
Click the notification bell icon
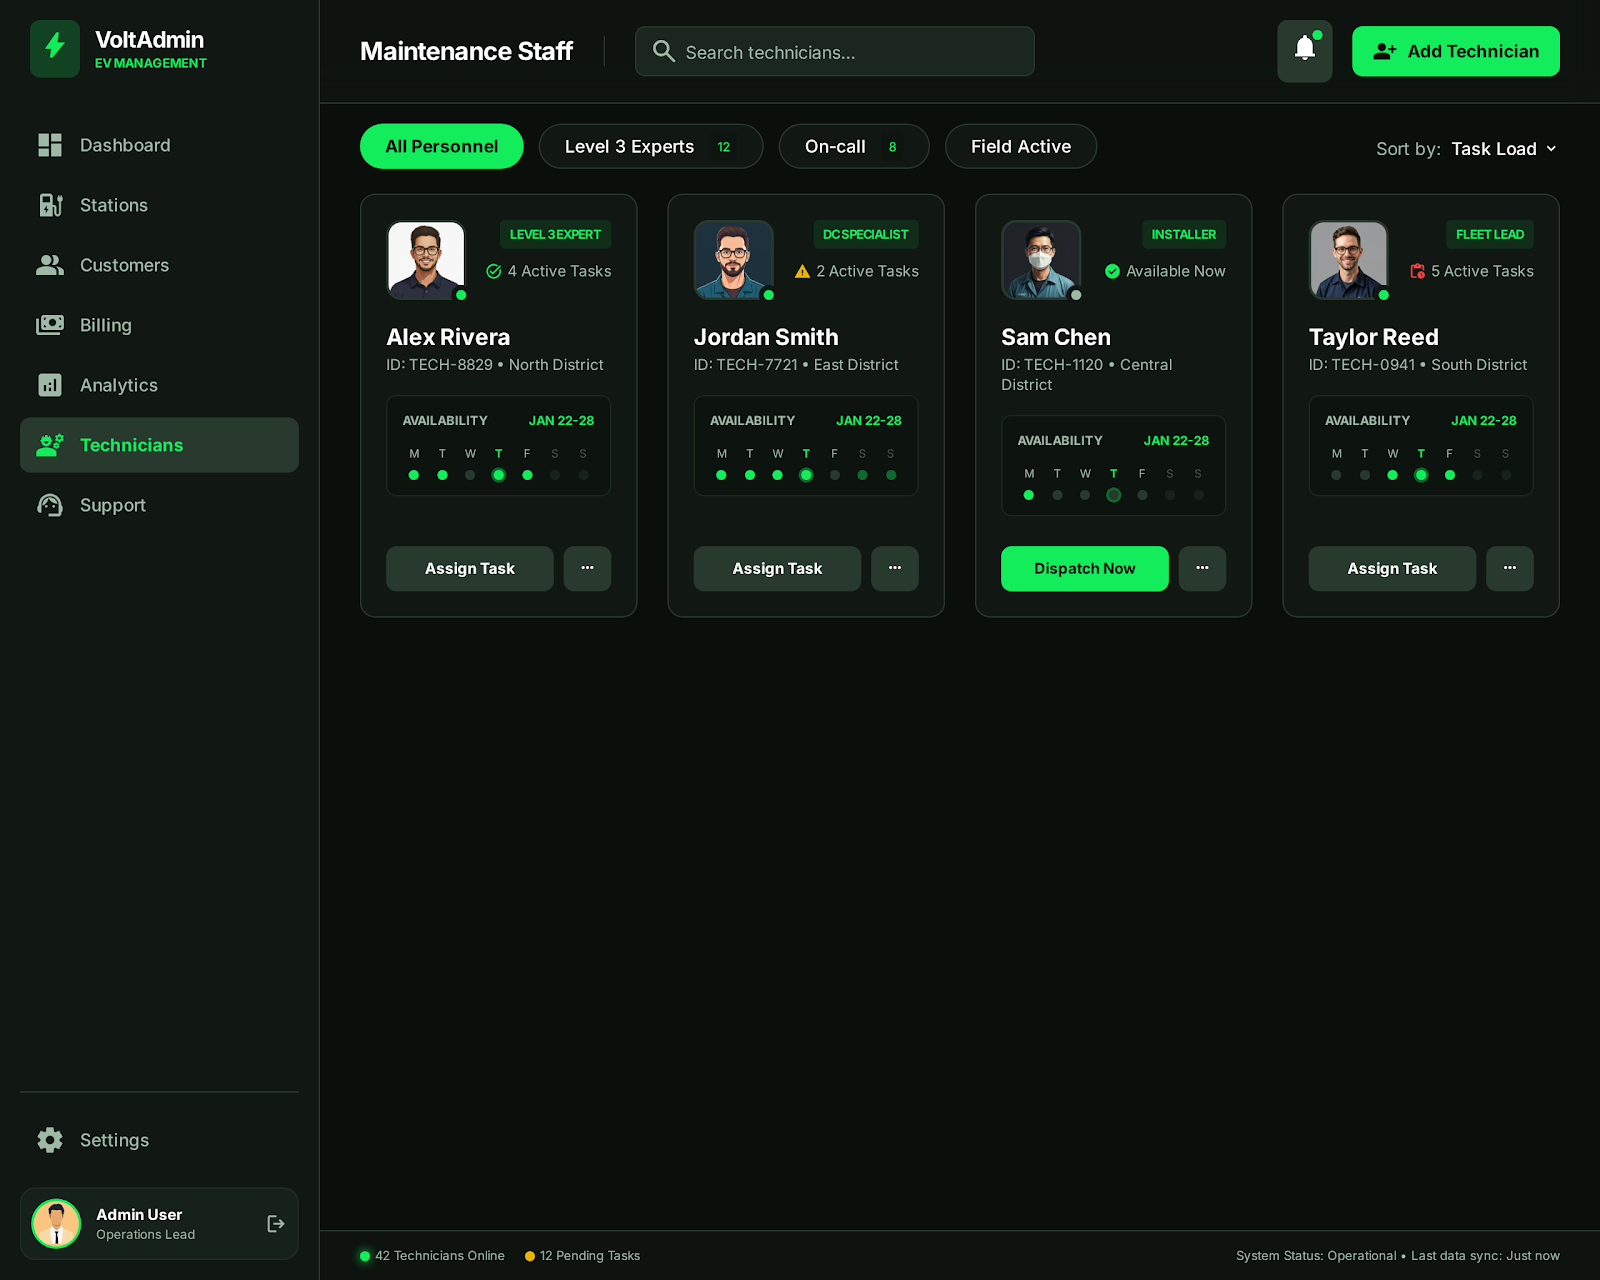tap(1304, 51)
